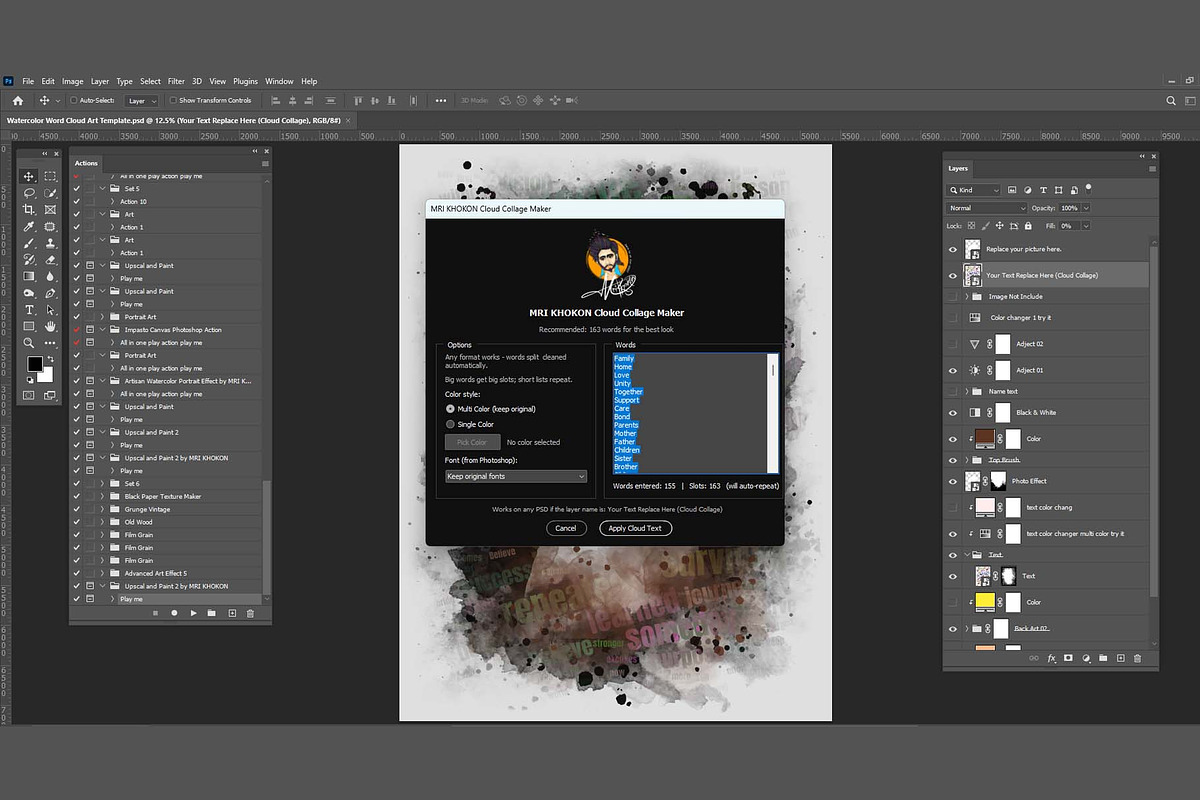The width and height of the screenshot is (1200, 800).
Task: Select the Eraser tool
Action: 50,259
